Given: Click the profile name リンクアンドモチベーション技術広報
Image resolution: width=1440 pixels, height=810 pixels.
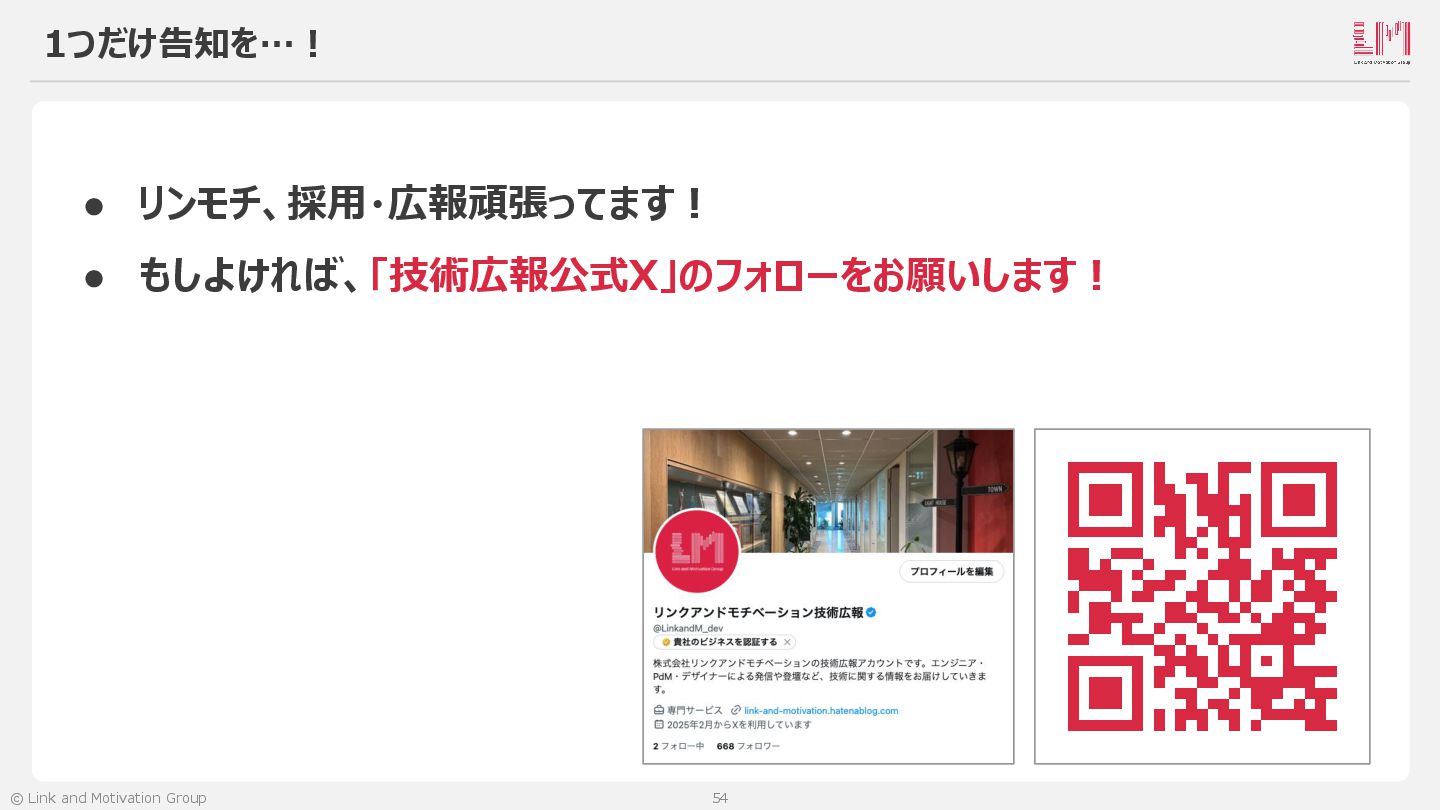Looking at the screenshot, I should [x=758, y=612].
